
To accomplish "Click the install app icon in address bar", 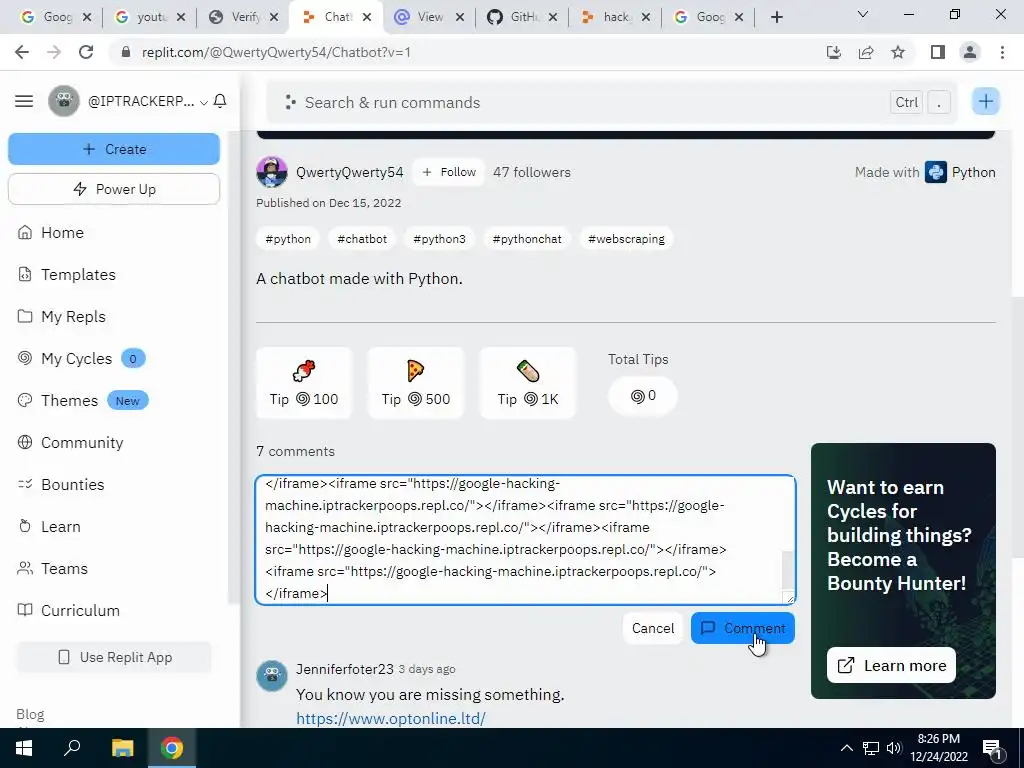I will coord(833,52).
